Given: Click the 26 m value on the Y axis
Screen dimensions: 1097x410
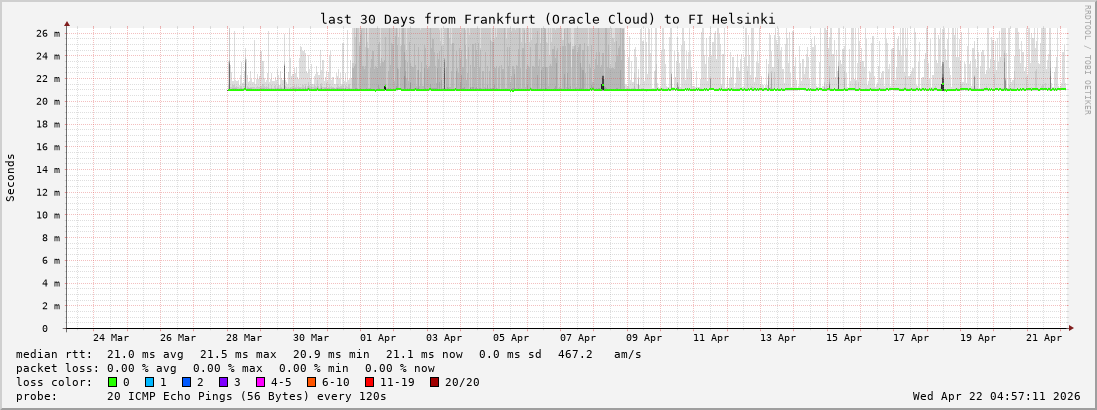Looking at the screenshot, I should (50, 33).
